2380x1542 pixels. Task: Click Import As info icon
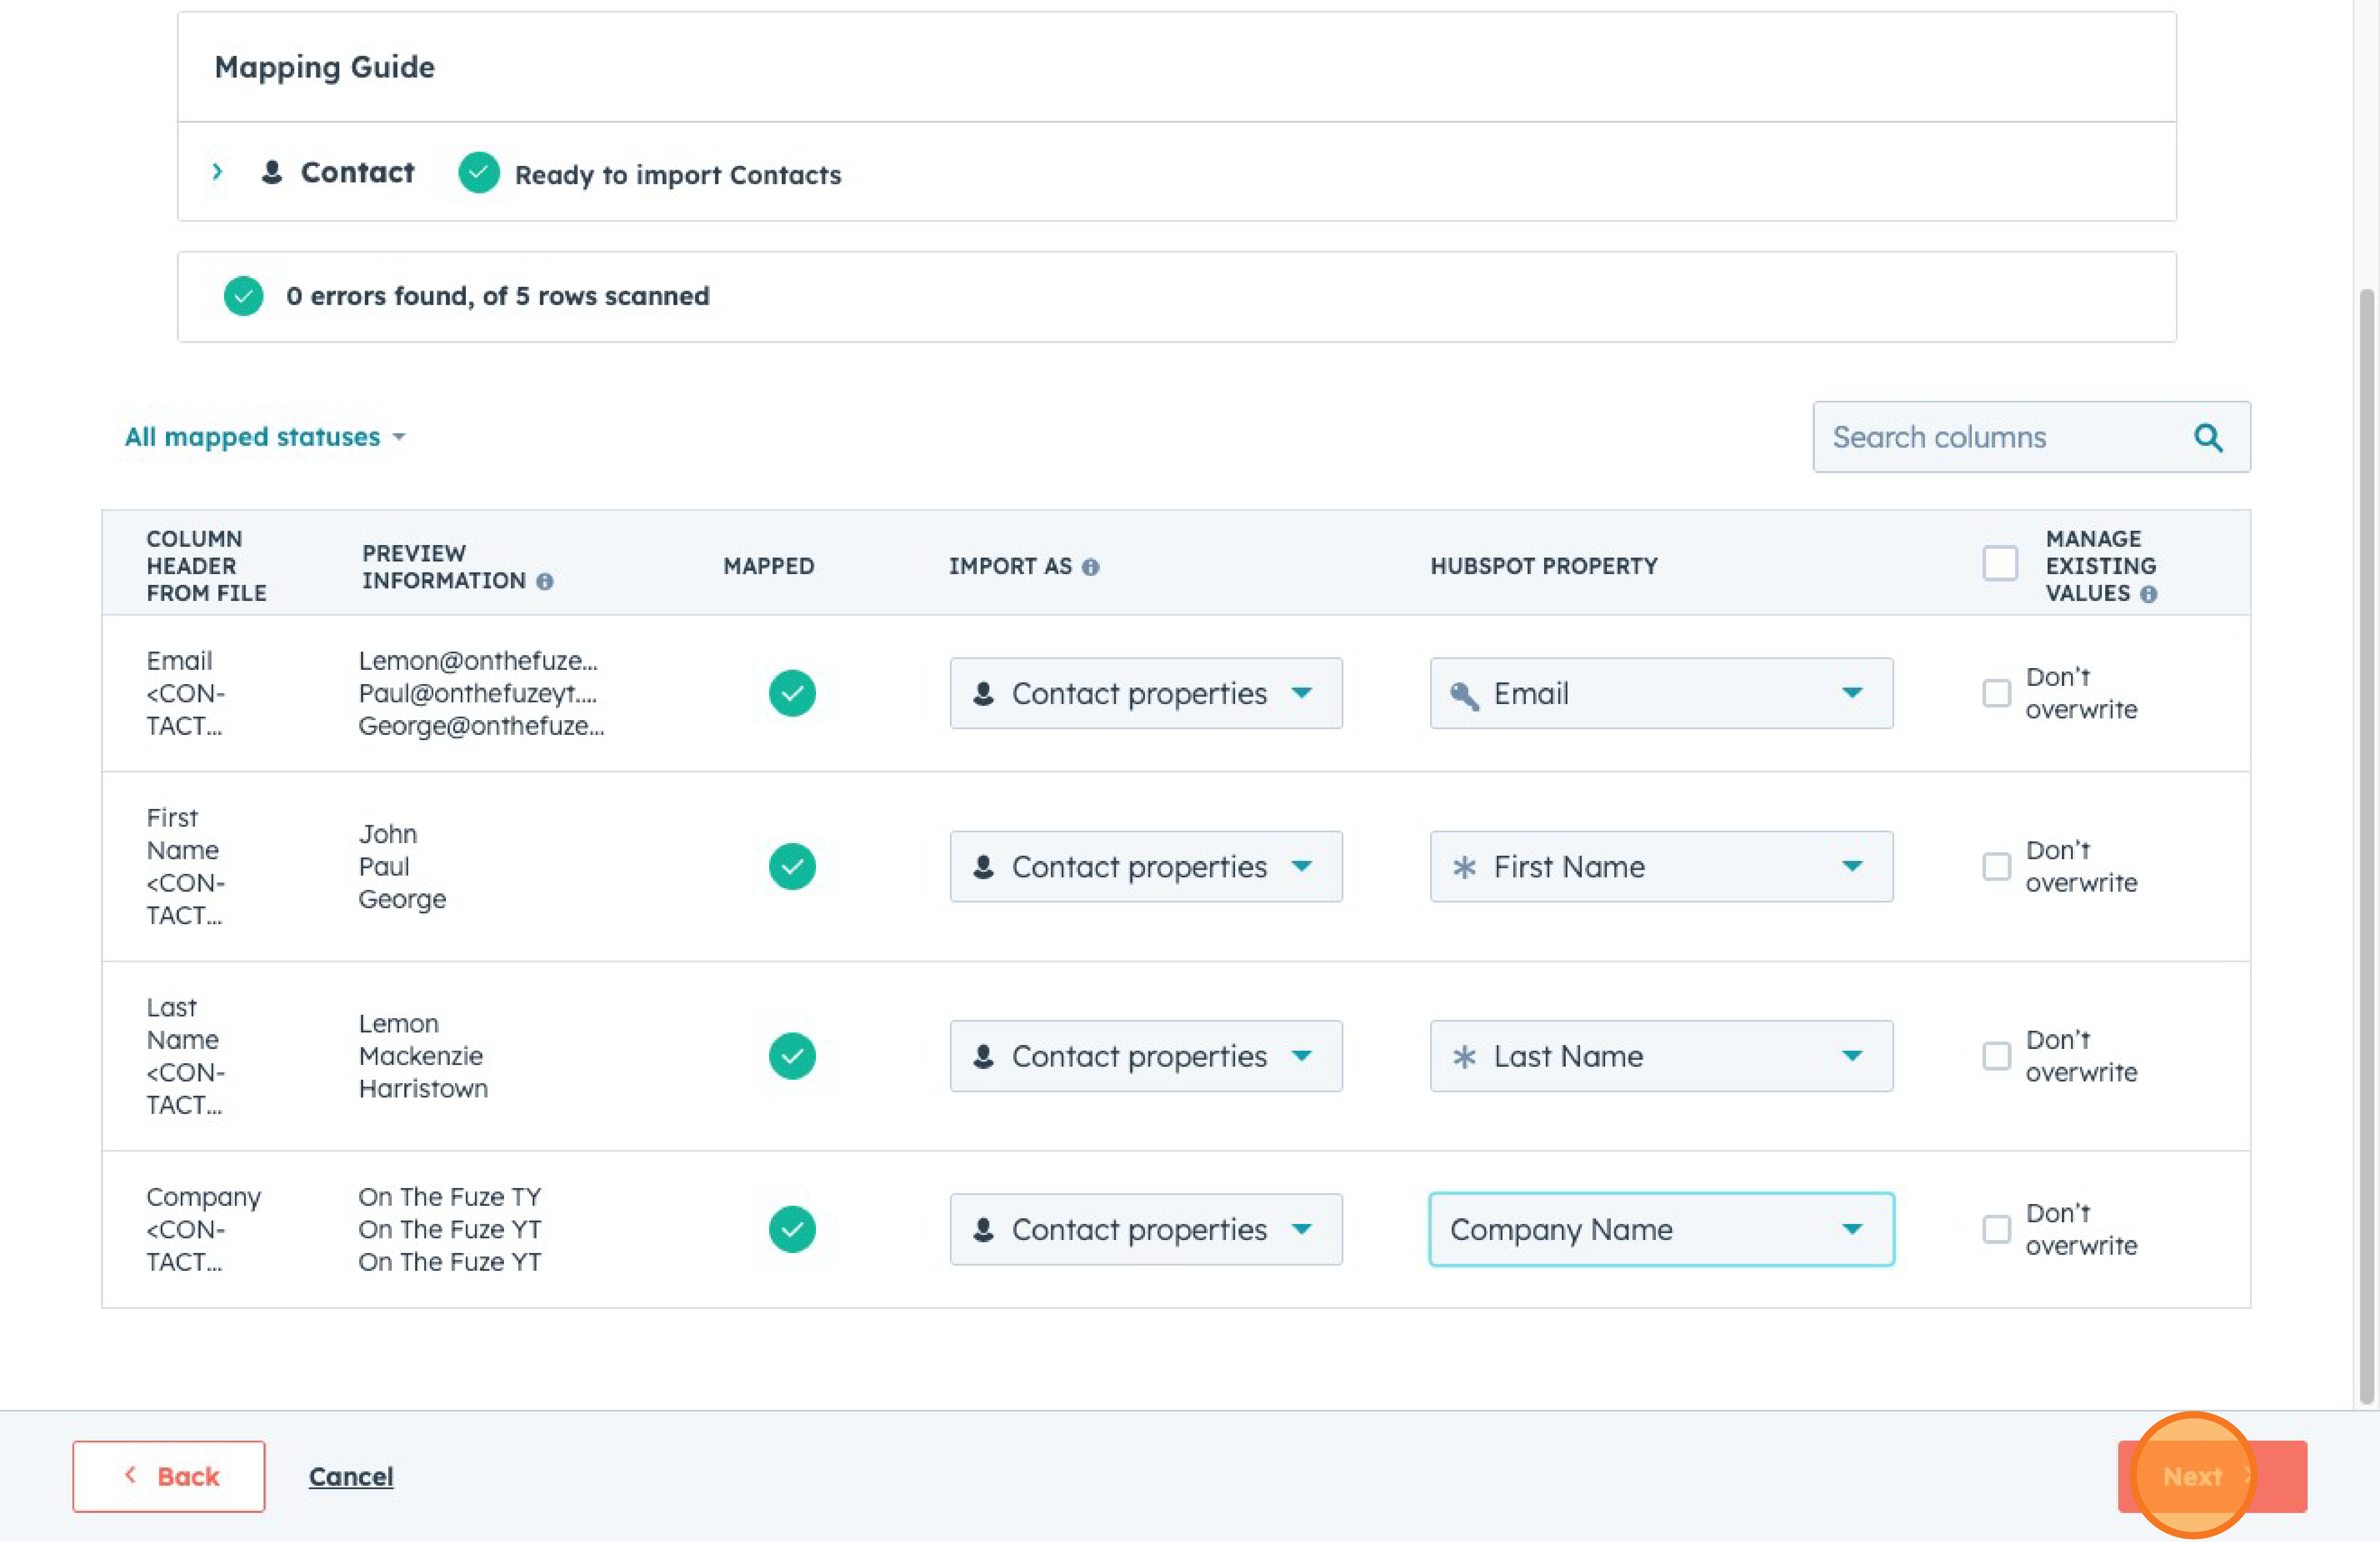[x=1091, y=567]
